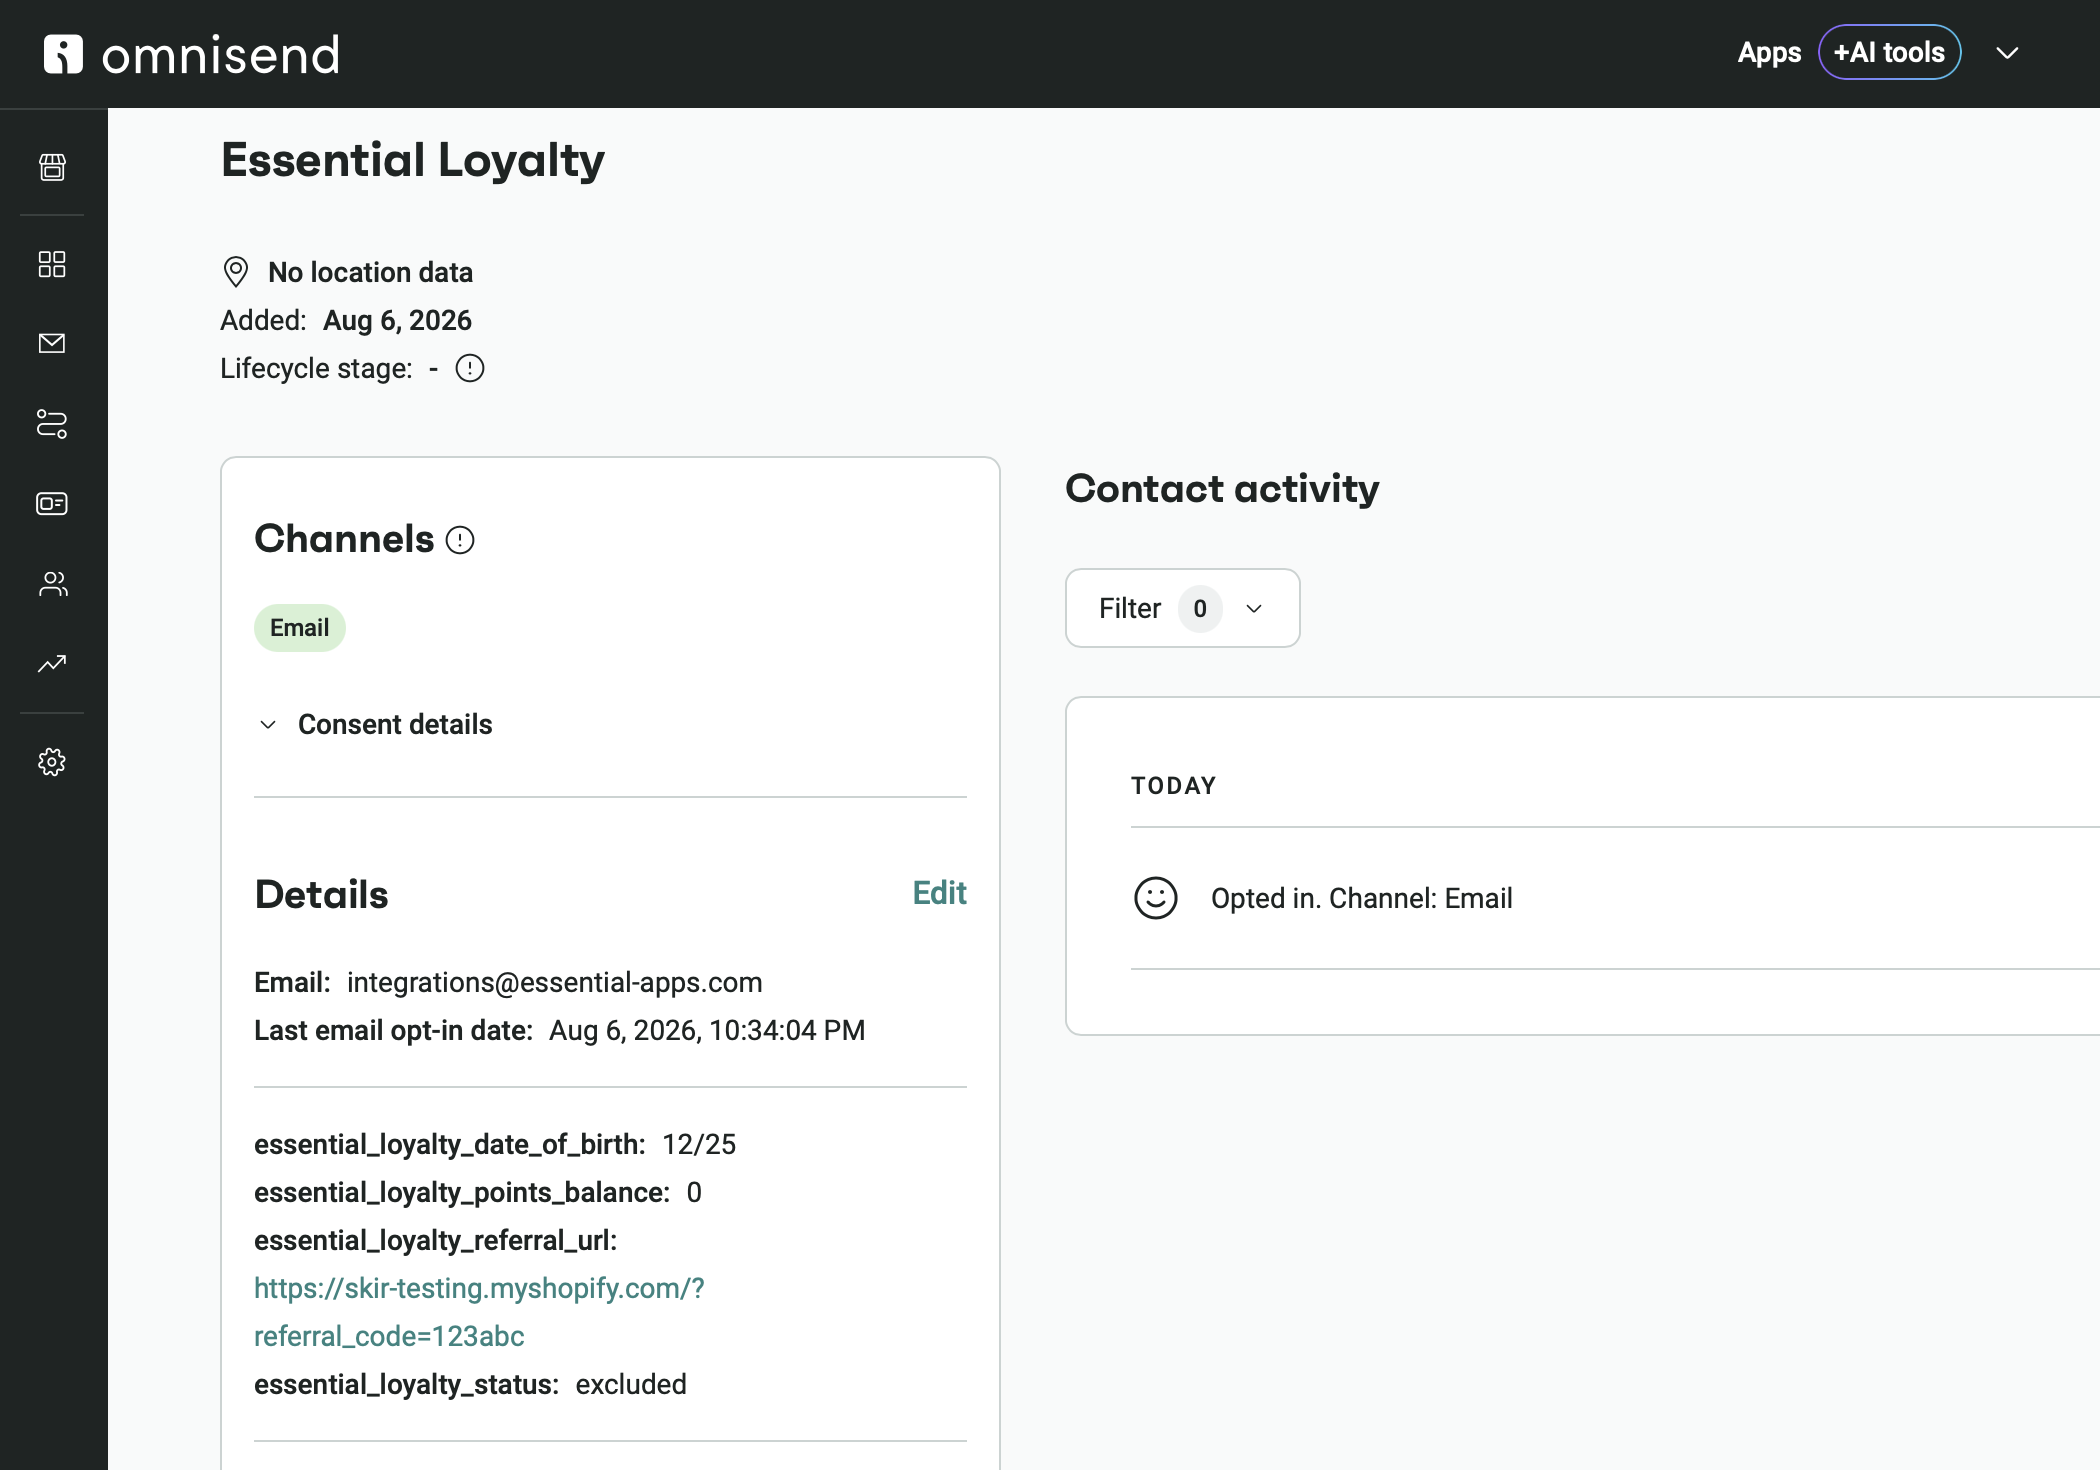The image size is (2100, 1470).
Task: Expand the account dropdown chevron
Action: [2007, 53]
